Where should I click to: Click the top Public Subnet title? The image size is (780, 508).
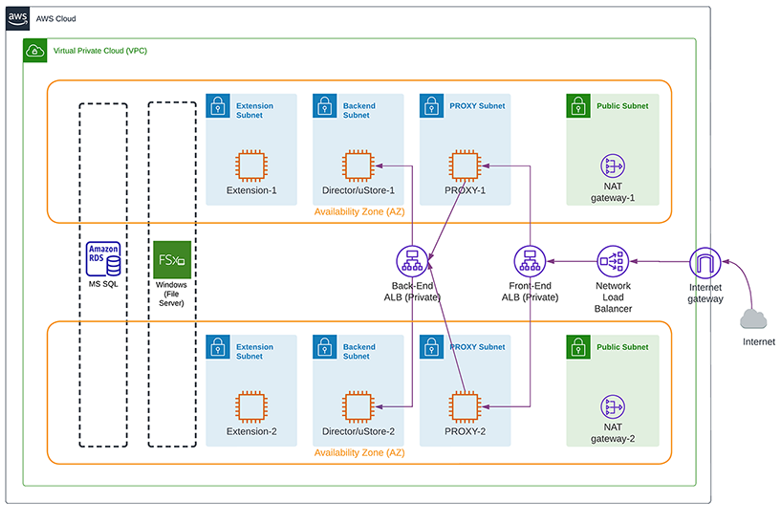point(622,106)
